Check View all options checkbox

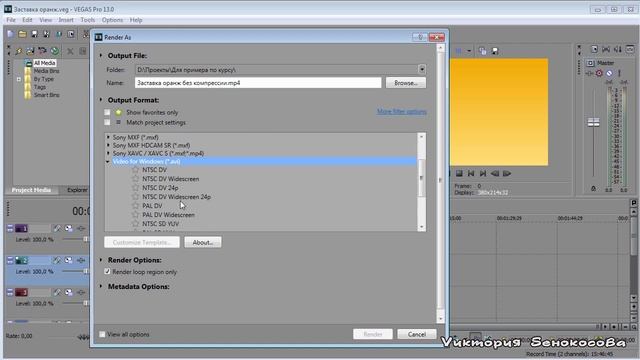(x=102, y=334)
